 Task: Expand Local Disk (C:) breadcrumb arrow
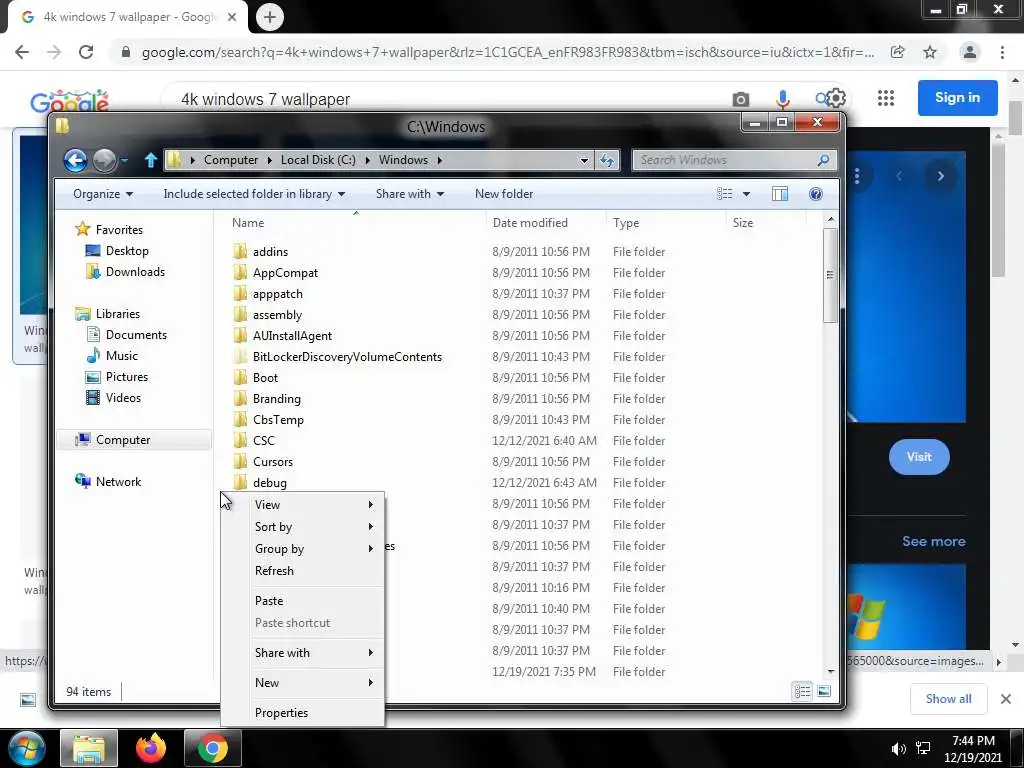tap(367, 160)
